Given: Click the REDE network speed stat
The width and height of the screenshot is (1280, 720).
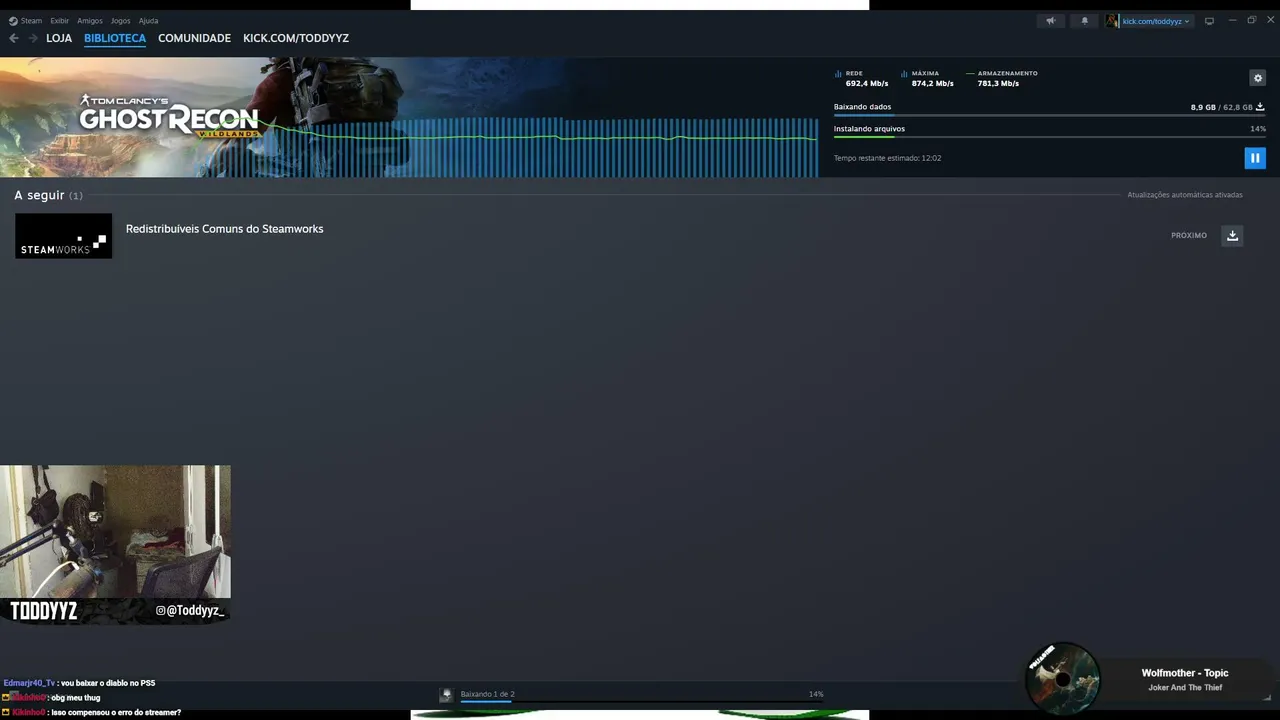Looking at the screenshot, I should (862, 78).
